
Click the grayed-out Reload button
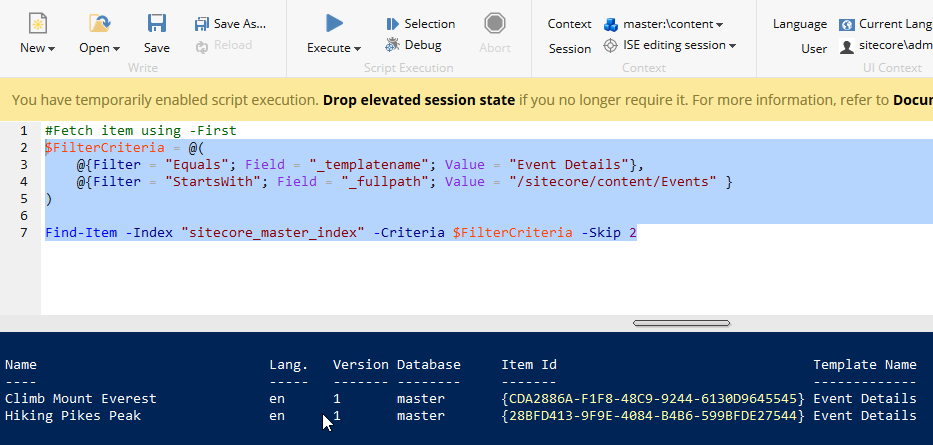click(224, 45)
